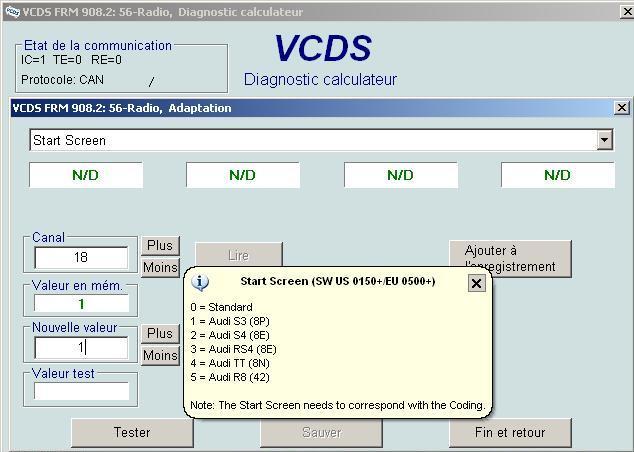Click the 'Diagnostic calculateur' heading
This screenshot has height=452, width=634.
pos(320,79)
